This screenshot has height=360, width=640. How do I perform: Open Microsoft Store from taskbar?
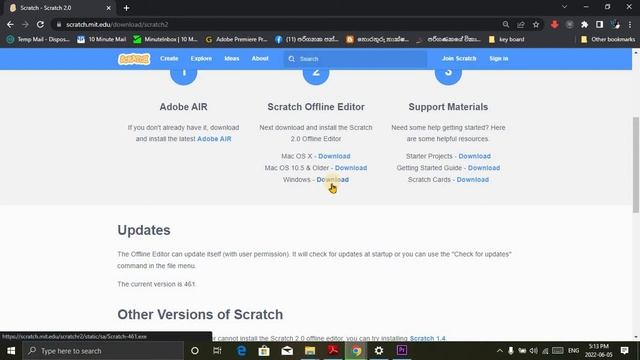point(264,351)
